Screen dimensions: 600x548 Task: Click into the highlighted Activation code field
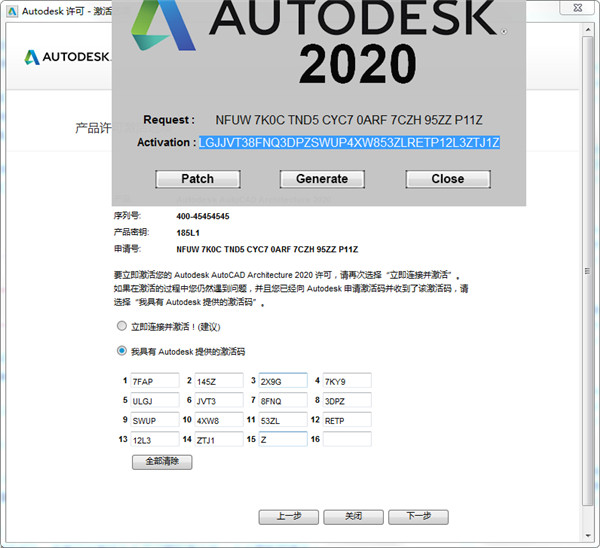(349, 142)
